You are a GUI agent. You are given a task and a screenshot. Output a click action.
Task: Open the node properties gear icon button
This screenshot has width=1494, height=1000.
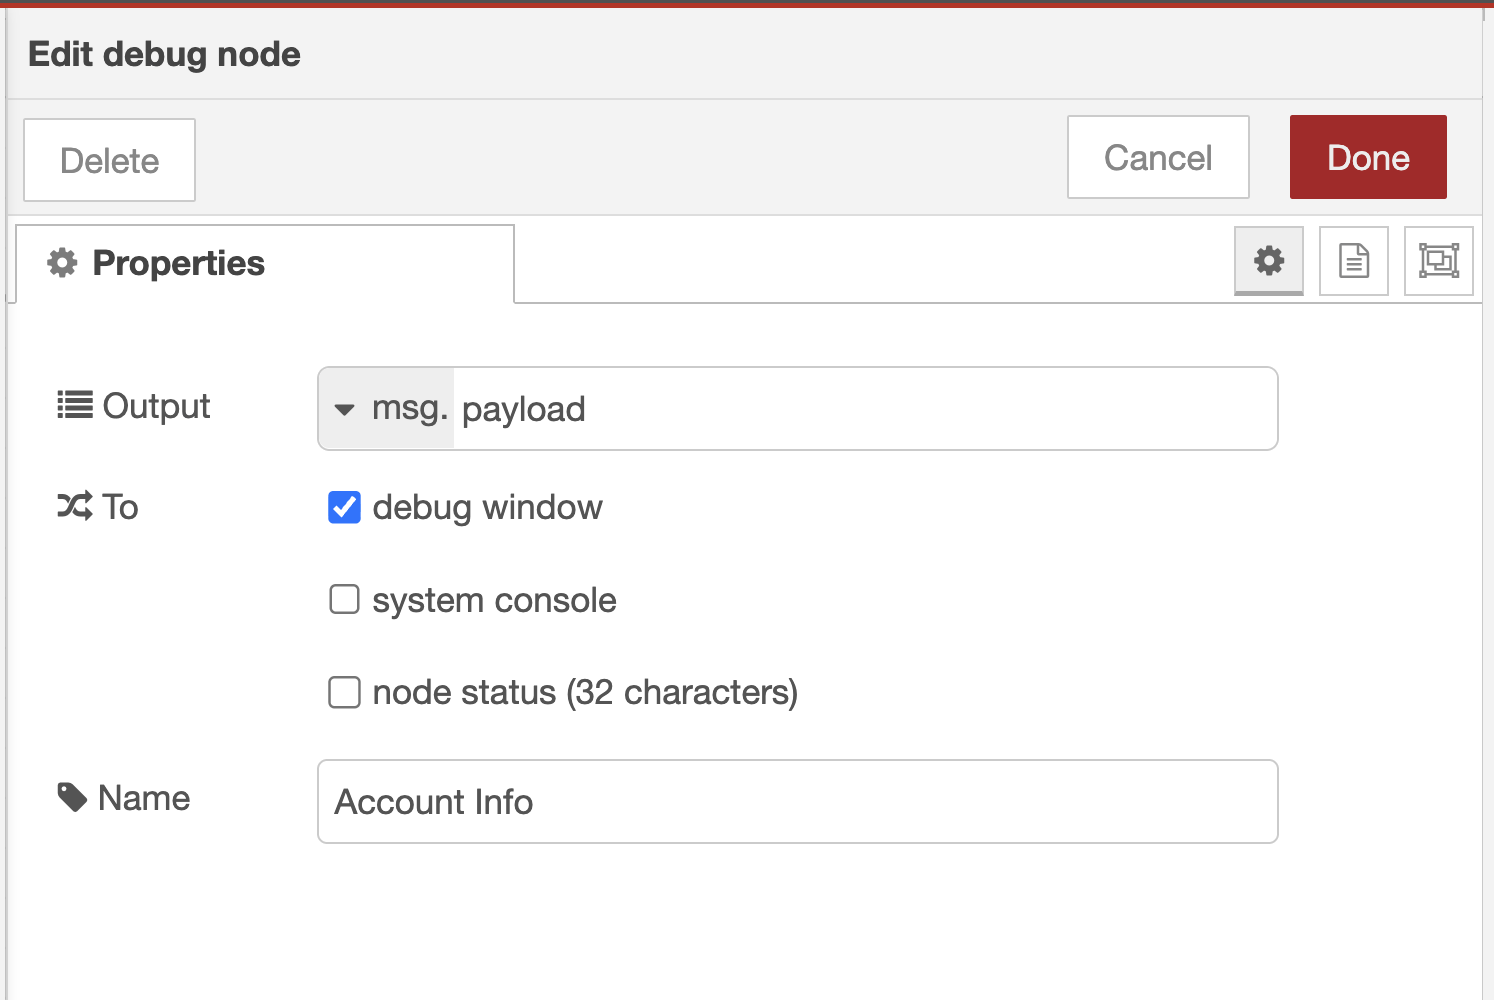click(1268, 261)
